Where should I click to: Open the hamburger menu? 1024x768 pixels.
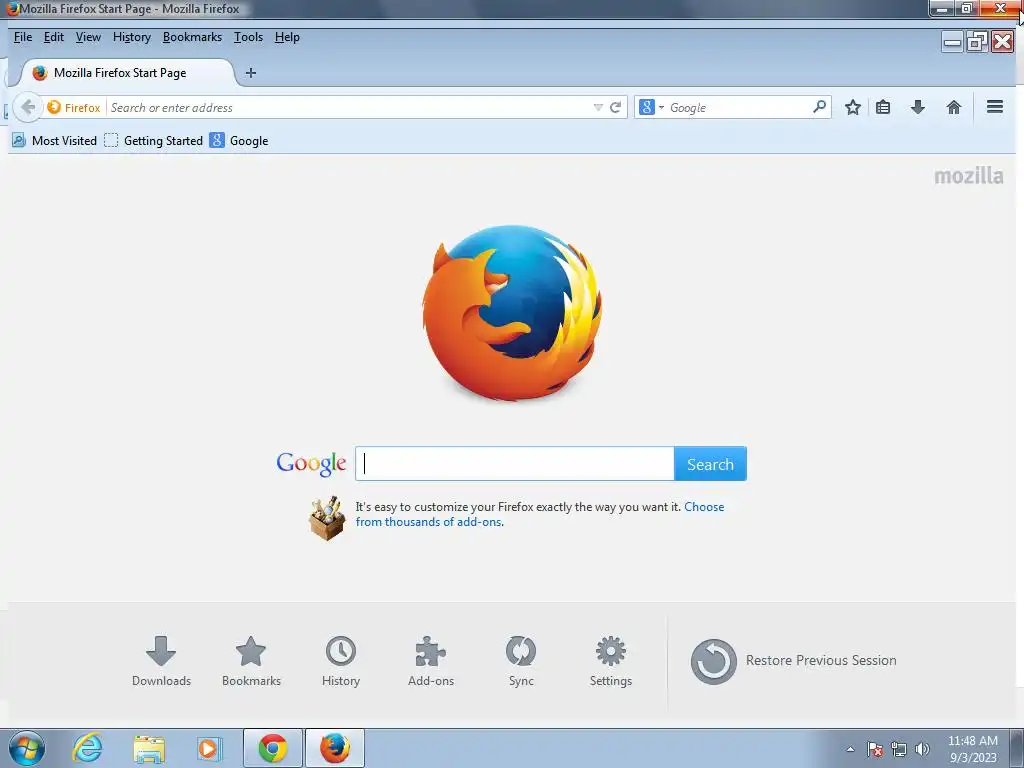pyautogui.click(x=995, y=106)
